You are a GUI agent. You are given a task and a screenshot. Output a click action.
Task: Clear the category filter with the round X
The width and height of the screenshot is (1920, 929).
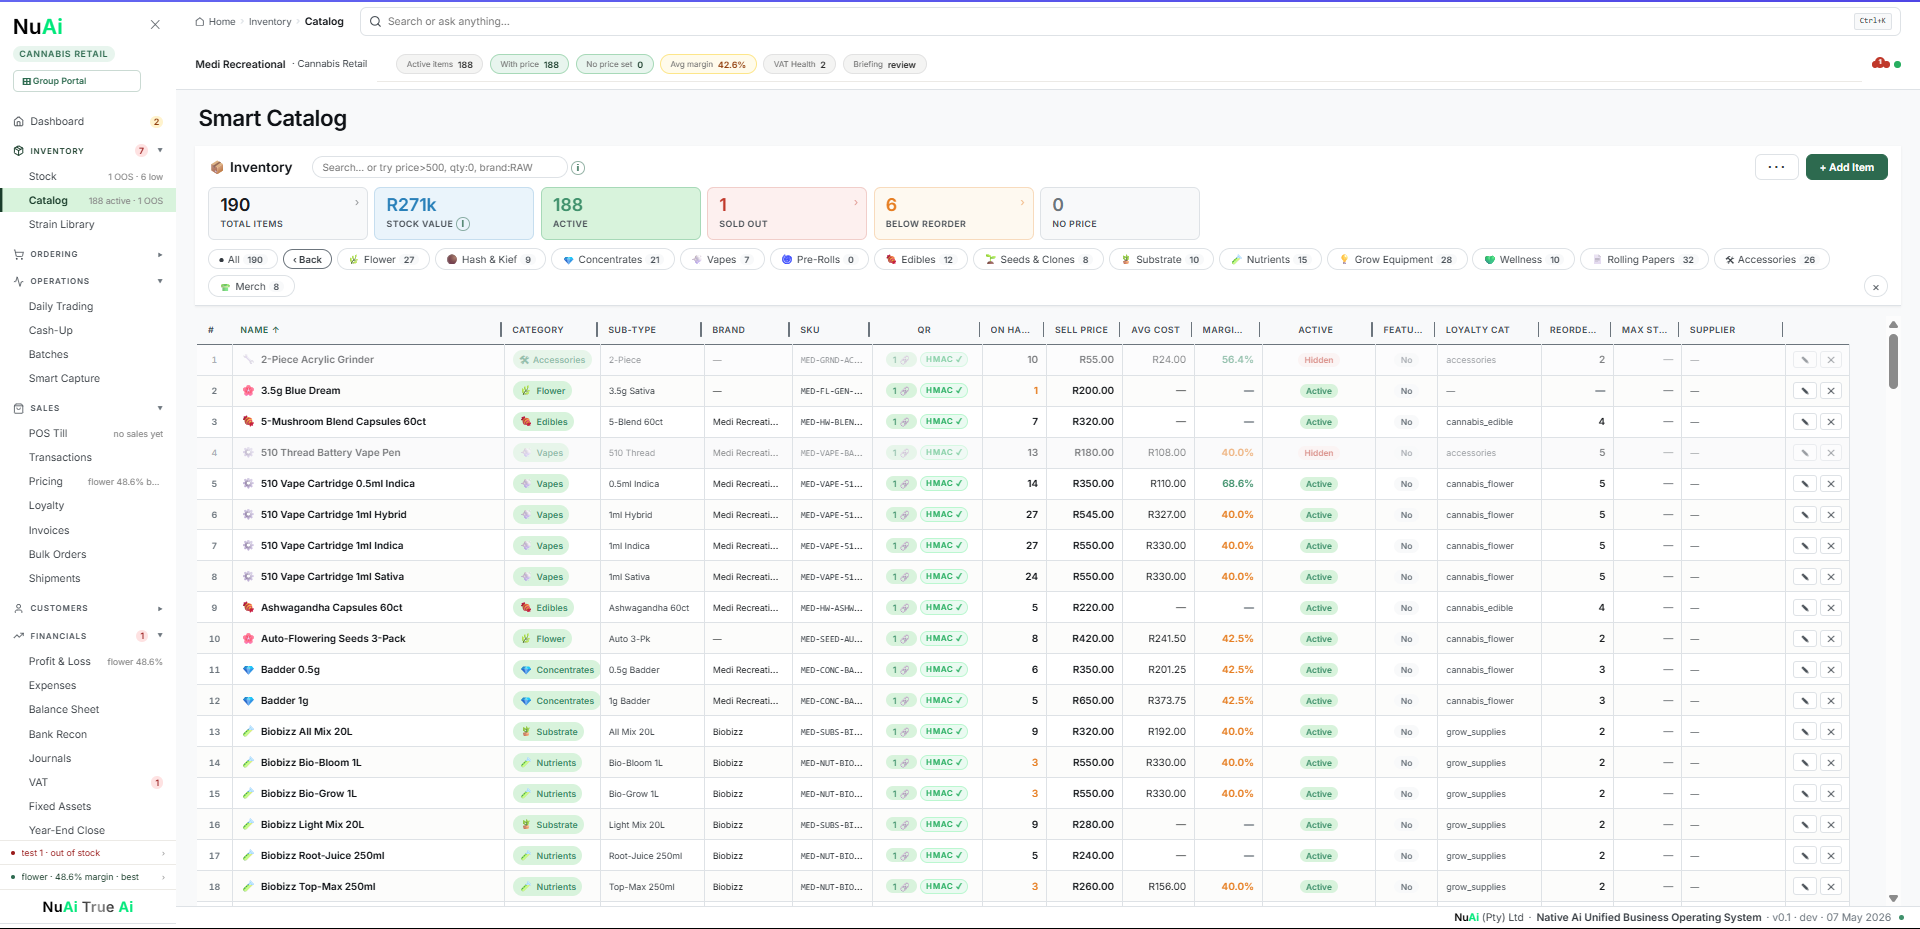click(1876, 287)
